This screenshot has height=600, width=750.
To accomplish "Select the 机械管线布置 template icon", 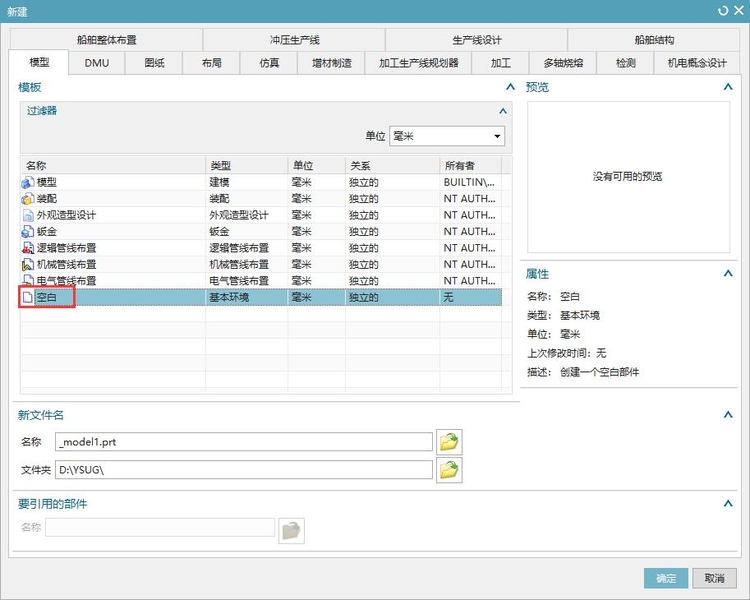I will coord(28,264).
